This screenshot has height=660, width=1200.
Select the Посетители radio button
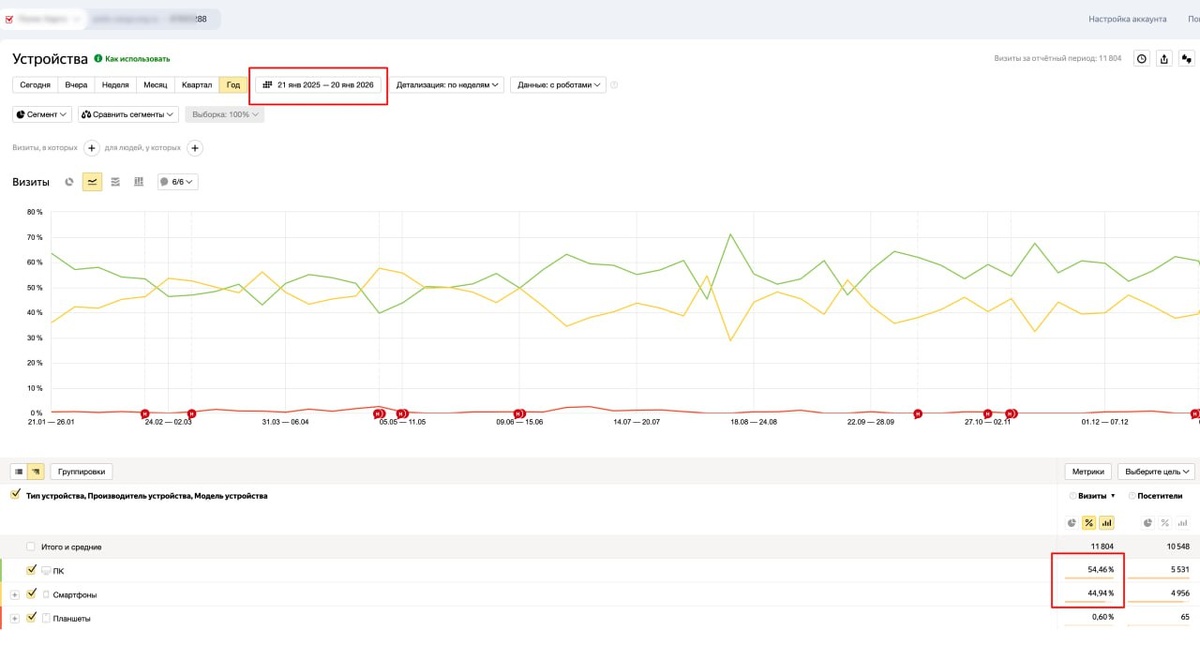1131,496
